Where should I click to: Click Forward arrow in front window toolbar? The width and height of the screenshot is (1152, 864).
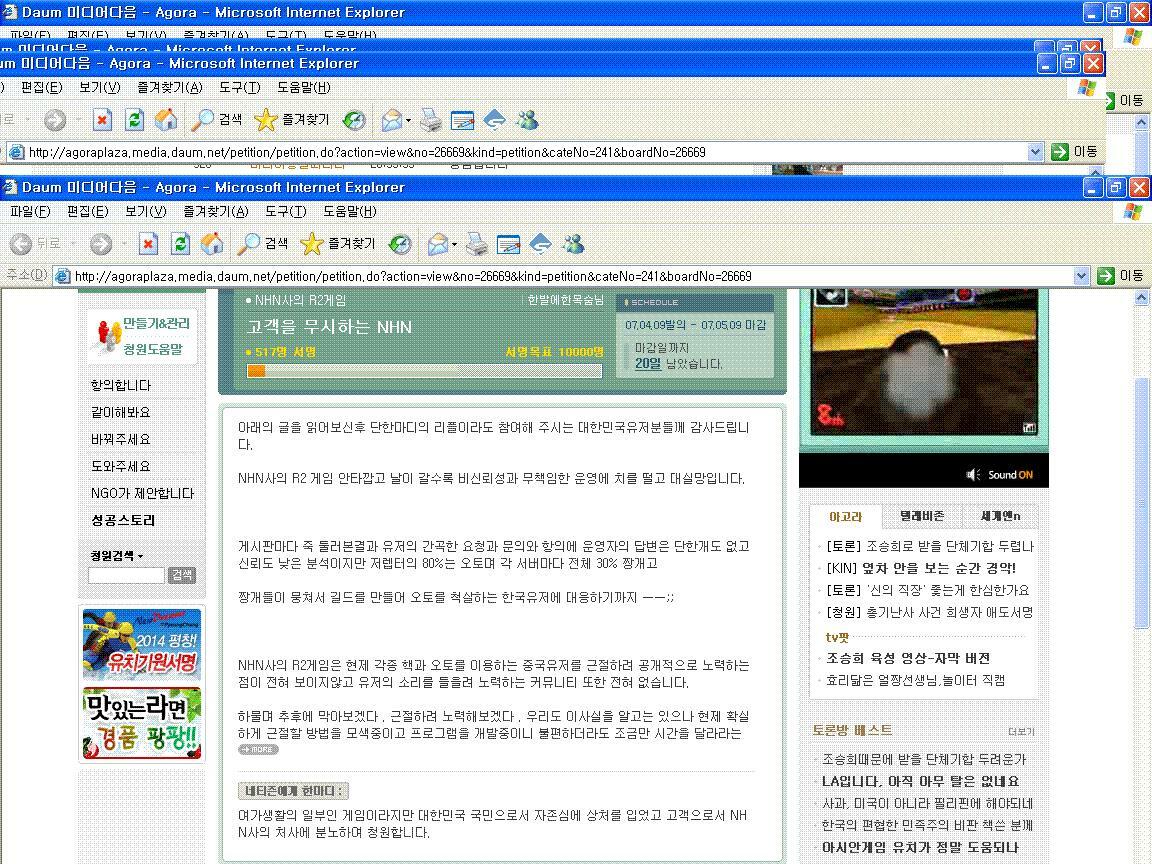click(x=101, y=244)
